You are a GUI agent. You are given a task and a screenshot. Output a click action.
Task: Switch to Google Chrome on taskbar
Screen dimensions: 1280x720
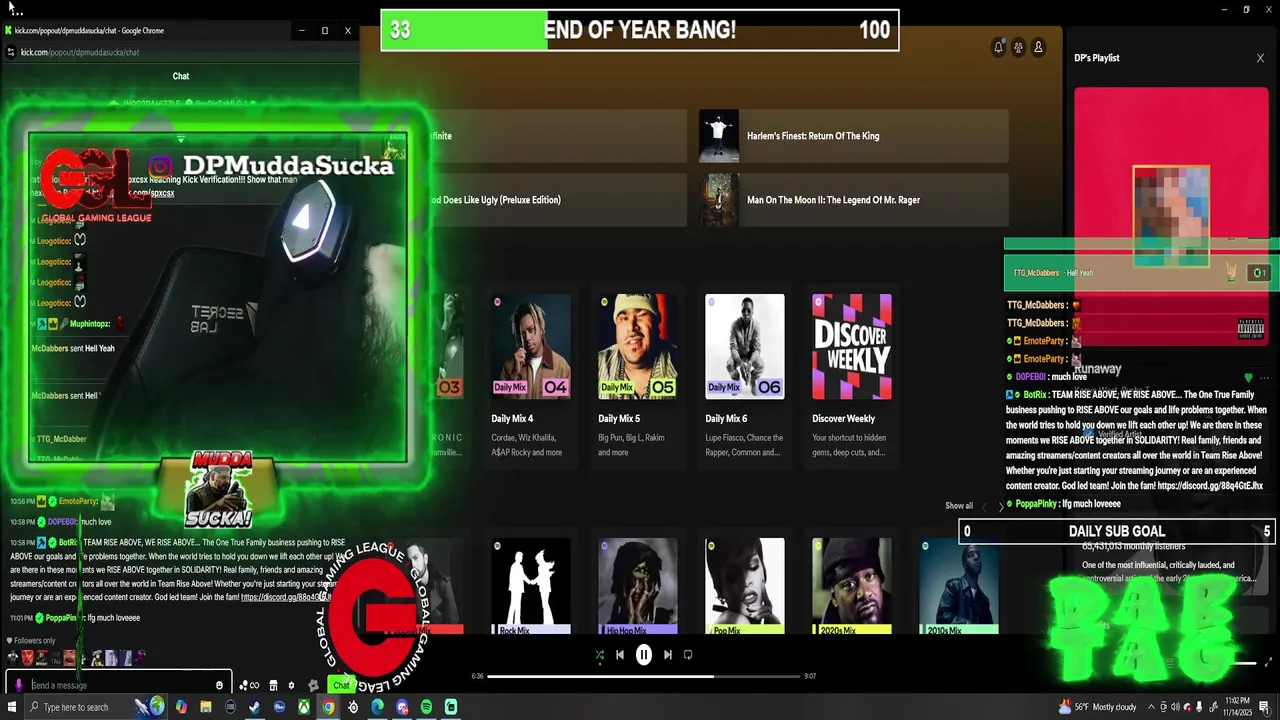click(328, 707)
